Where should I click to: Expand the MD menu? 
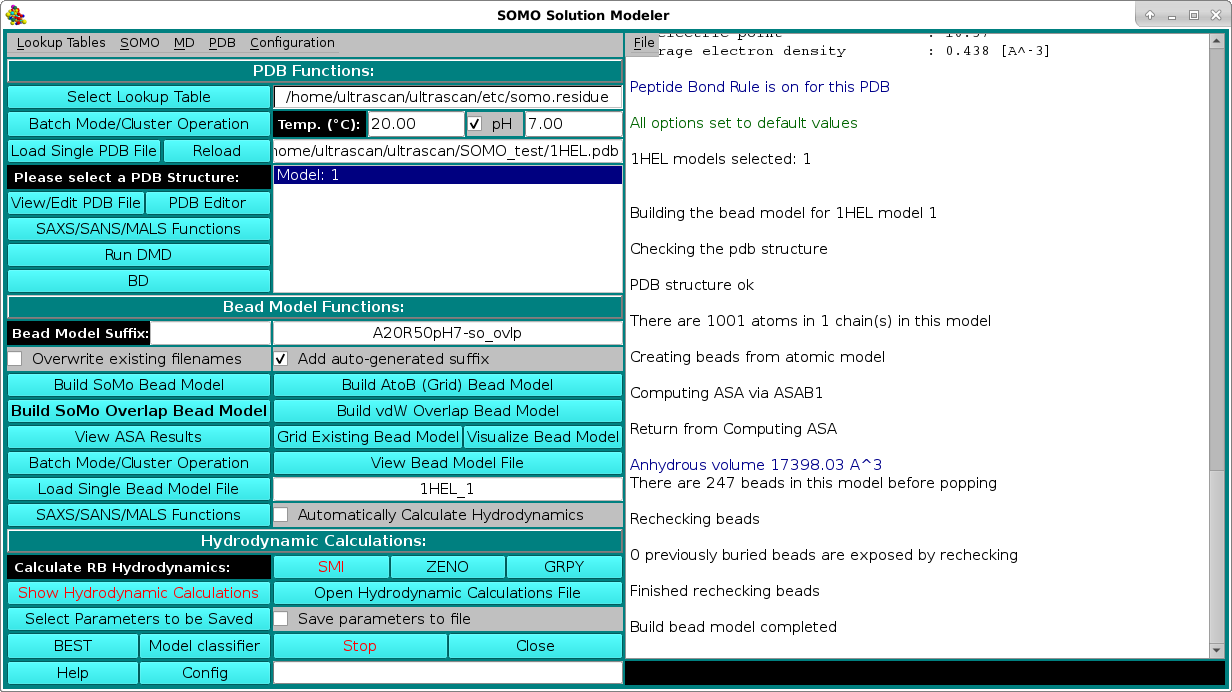coord(184,43)
